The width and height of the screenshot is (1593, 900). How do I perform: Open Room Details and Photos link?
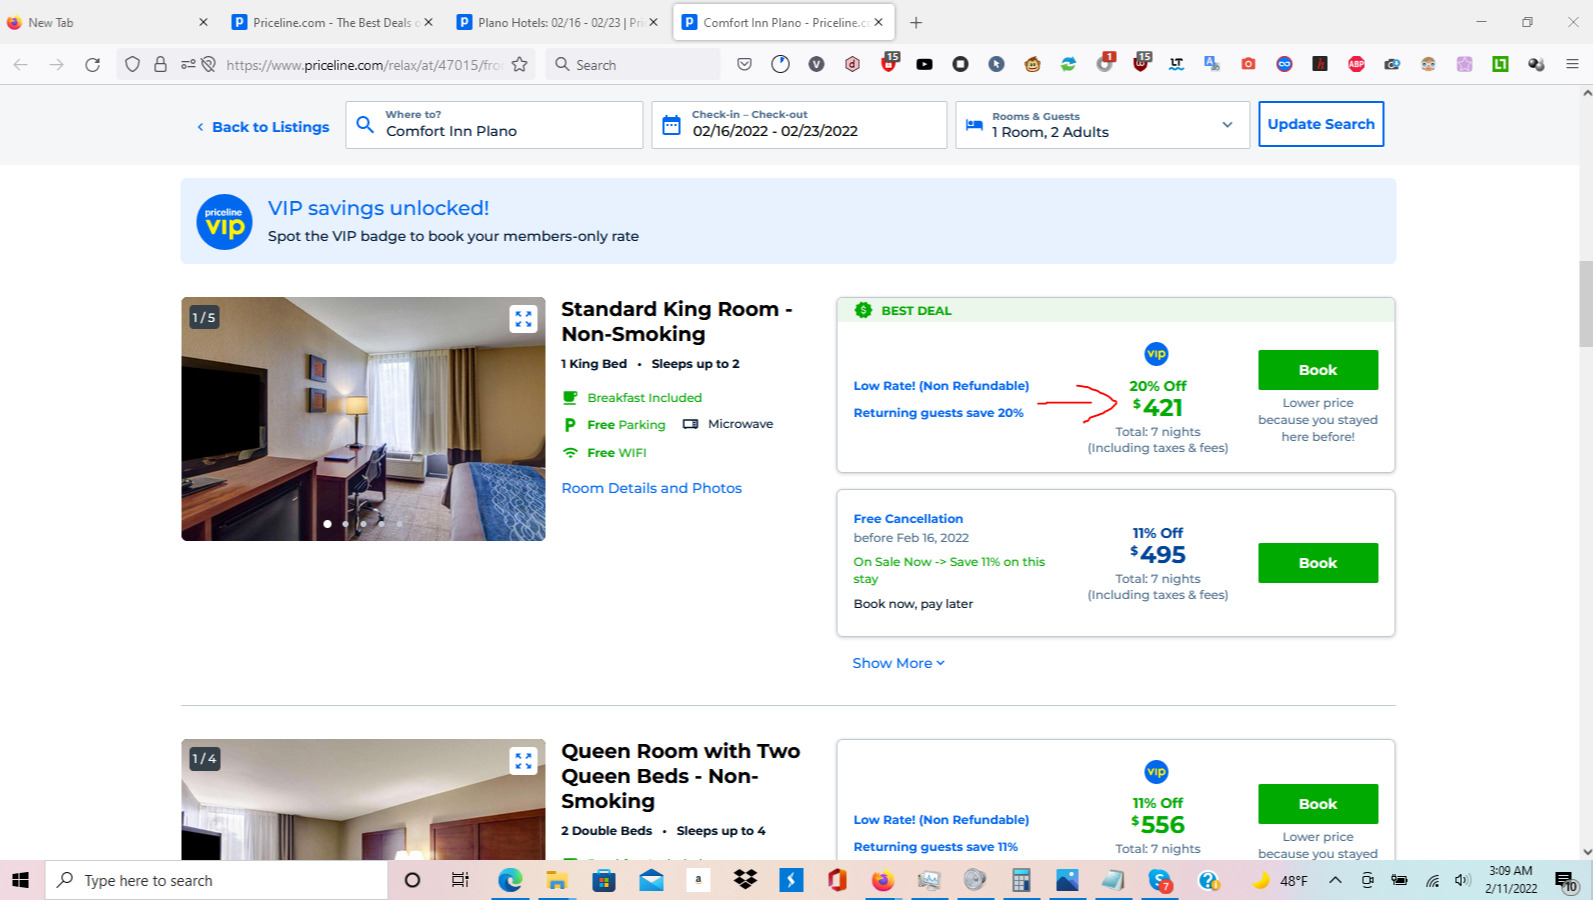651,488
